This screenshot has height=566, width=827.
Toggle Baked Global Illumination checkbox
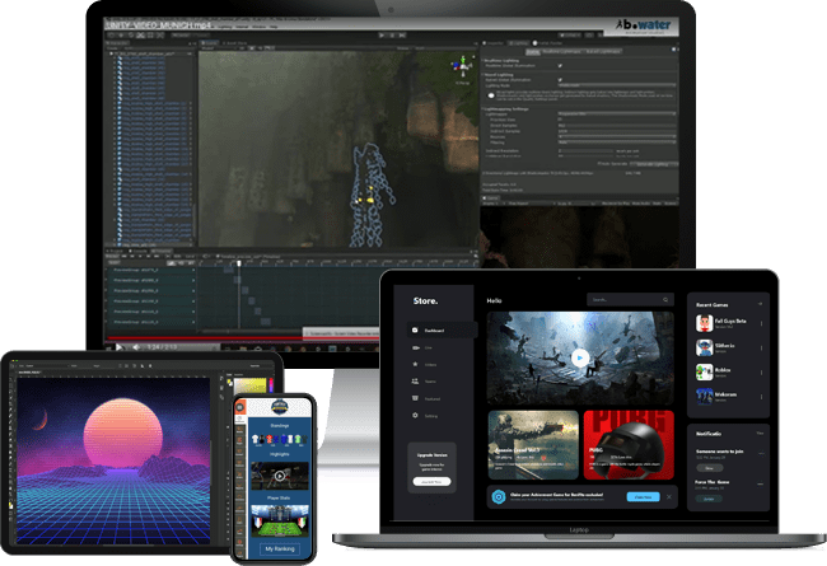560,80
